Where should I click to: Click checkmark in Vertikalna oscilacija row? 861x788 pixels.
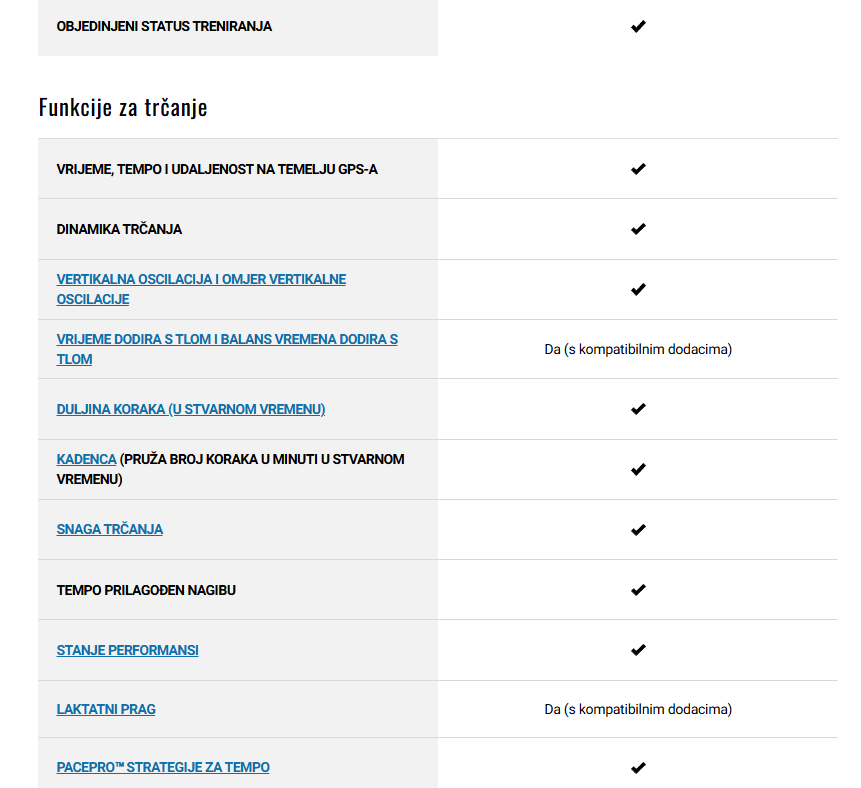(638, 289)
